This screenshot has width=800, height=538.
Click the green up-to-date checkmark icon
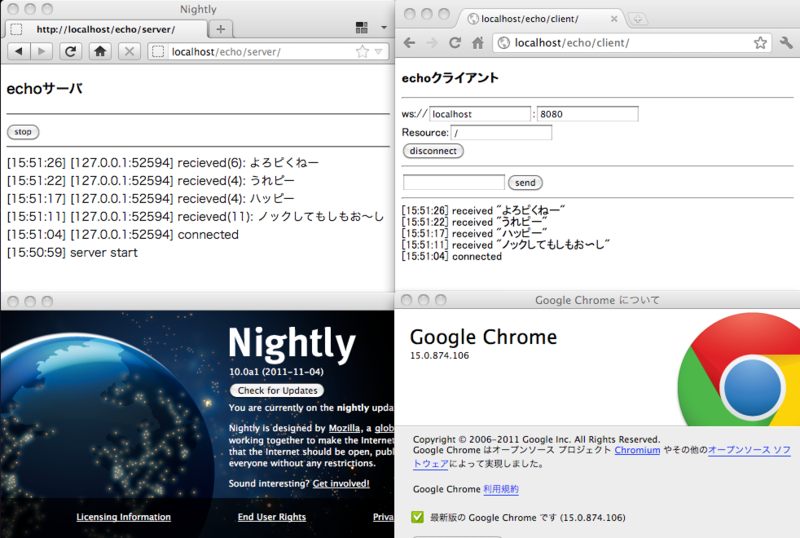tap(417, 517)
